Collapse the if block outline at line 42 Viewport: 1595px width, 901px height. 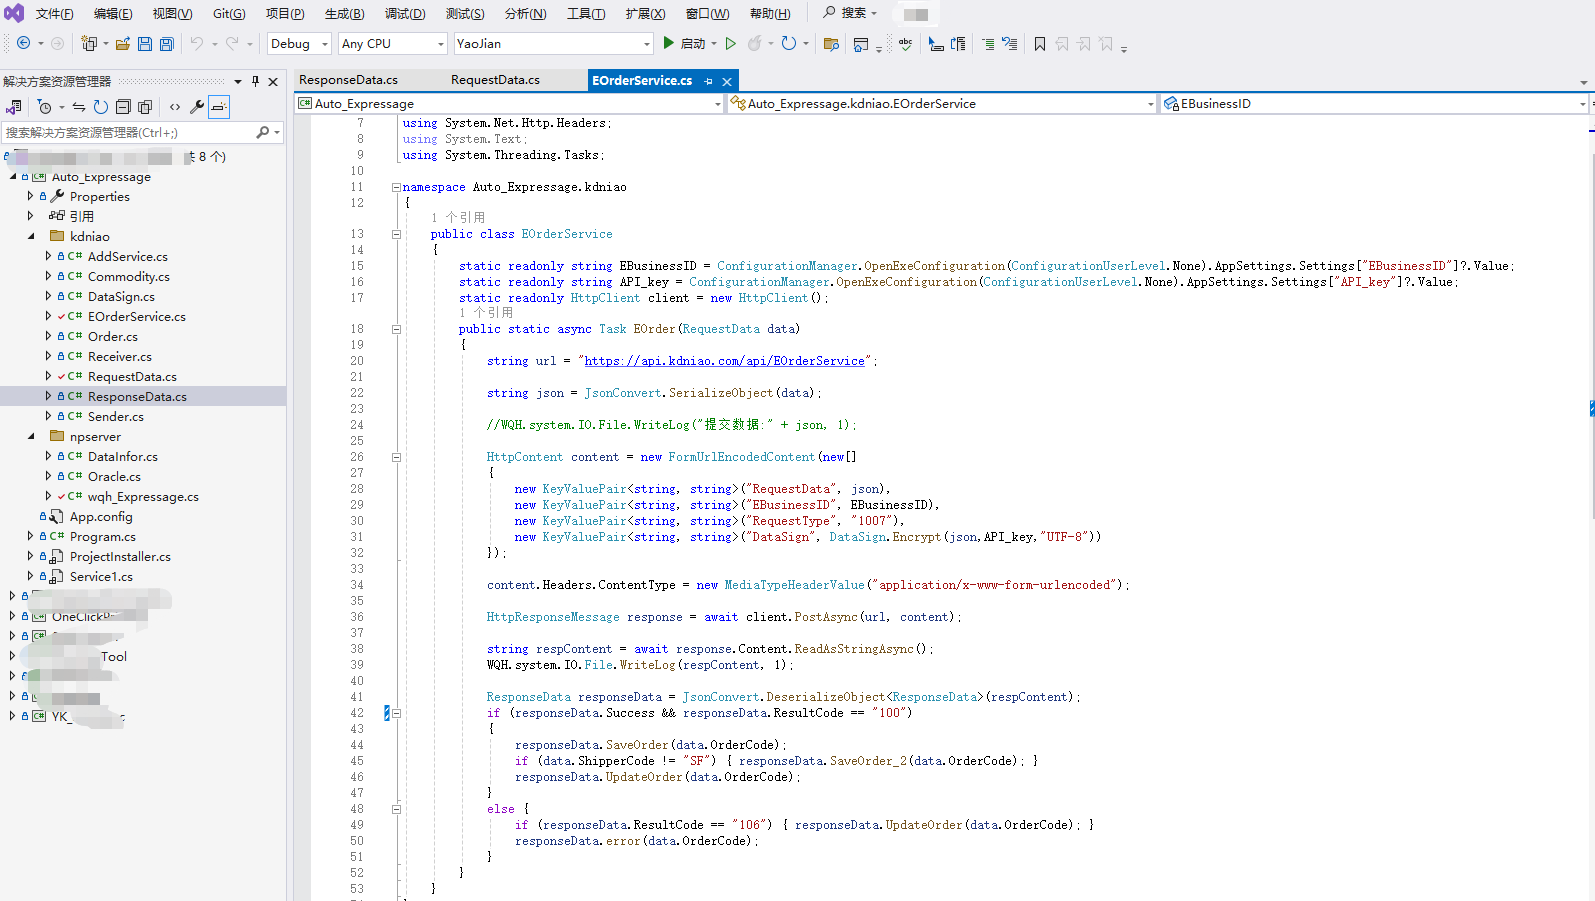396,713
